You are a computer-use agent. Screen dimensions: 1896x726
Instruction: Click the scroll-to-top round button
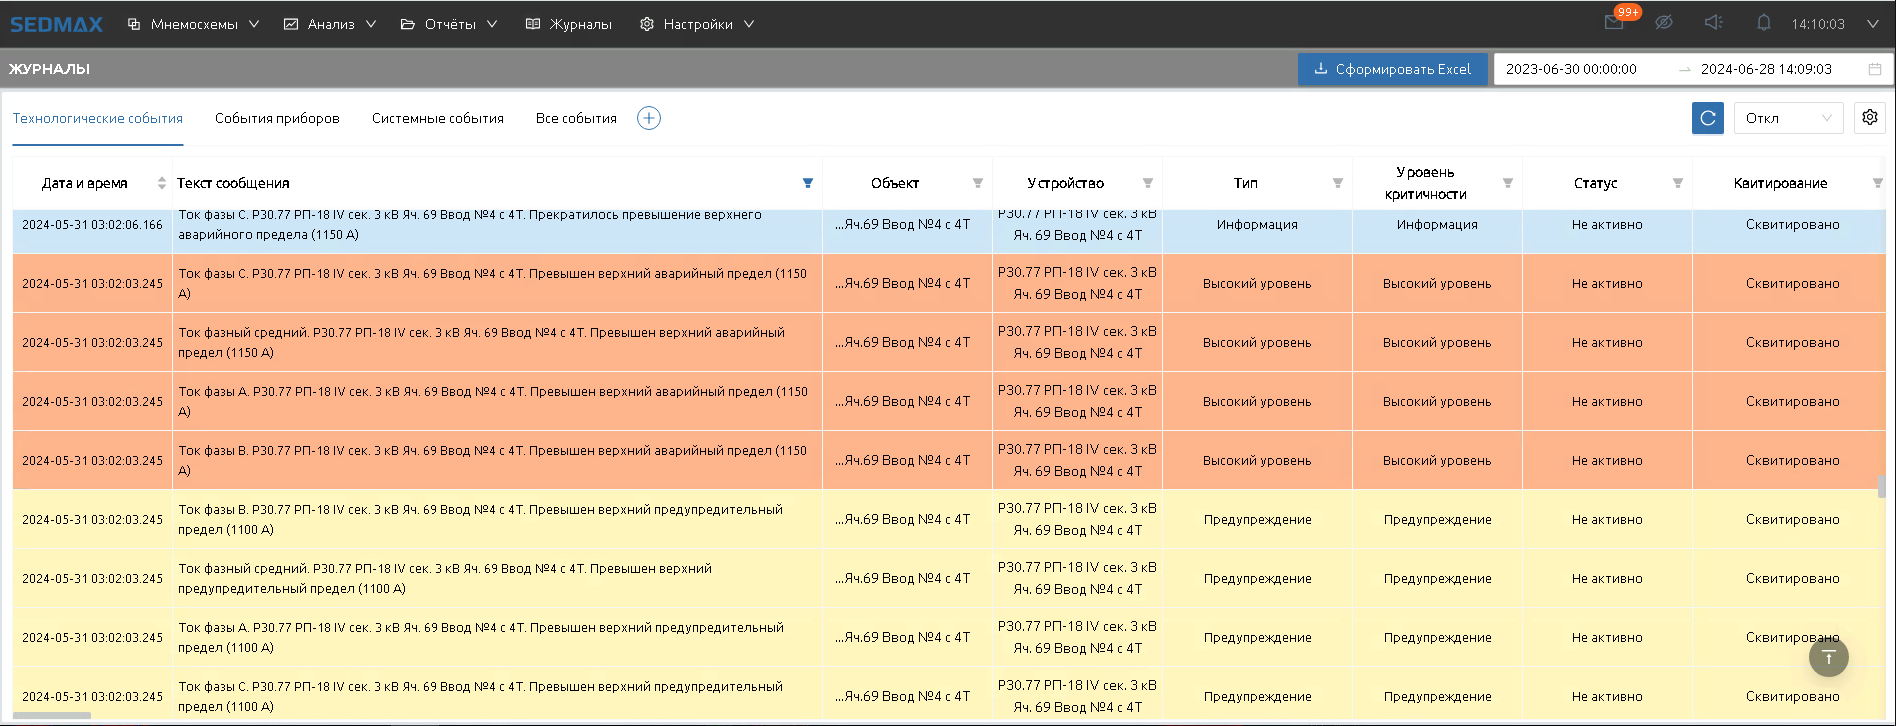click(x=1828, y=657)
